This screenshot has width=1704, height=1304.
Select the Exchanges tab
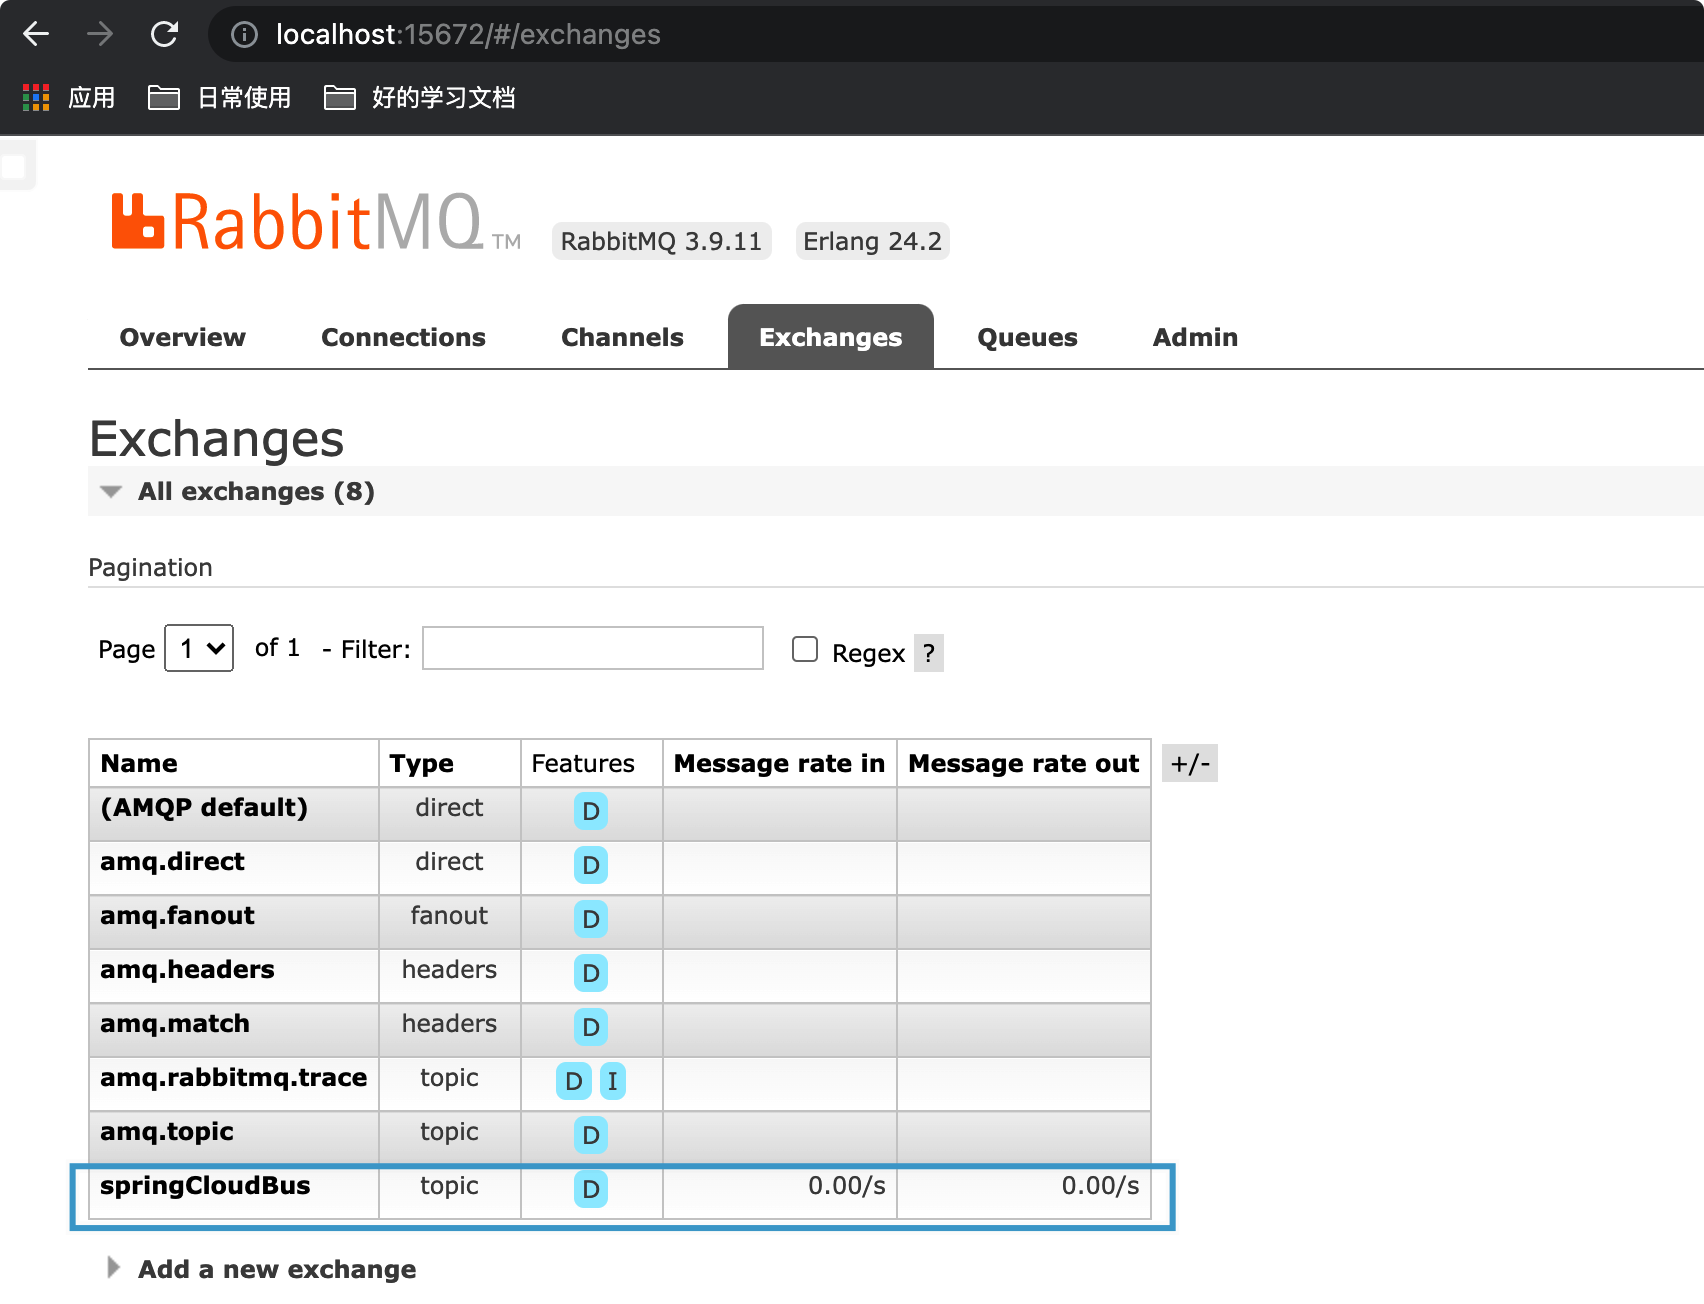coord(831,337)
